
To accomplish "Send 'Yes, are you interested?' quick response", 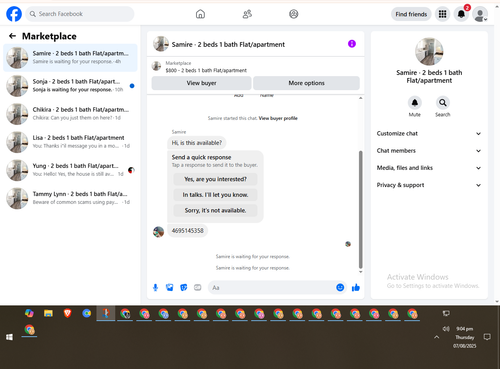I will (x=215, y=179).
